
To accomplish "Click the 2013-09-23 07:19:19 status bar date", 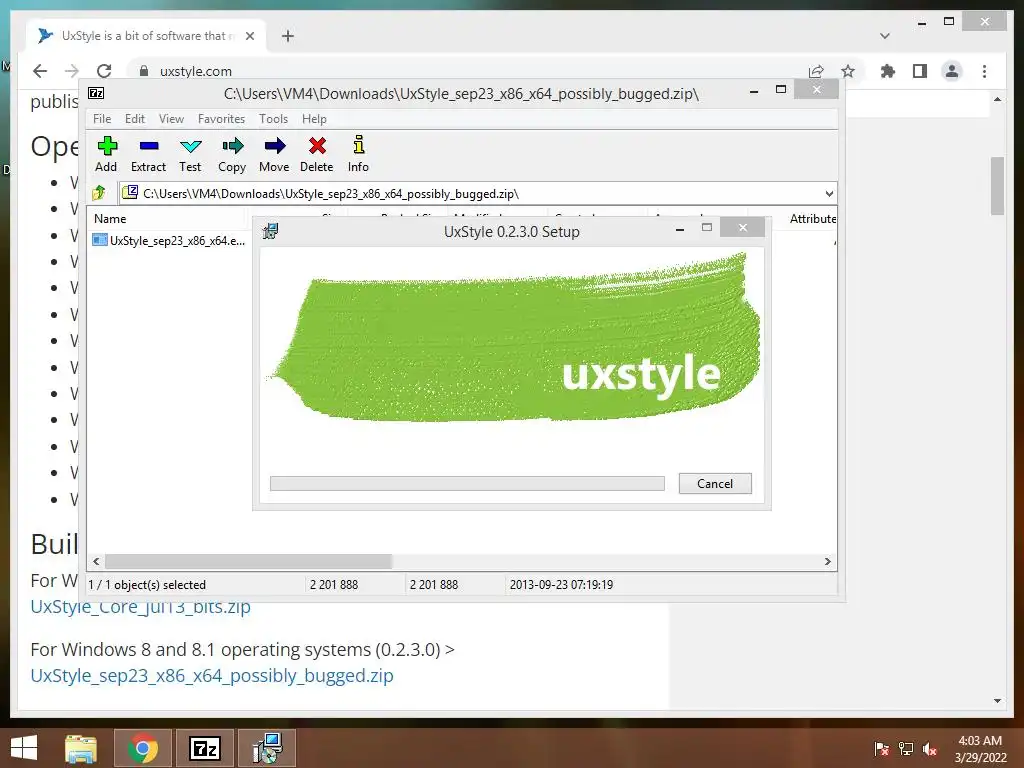I will click(x=561, y=584).
